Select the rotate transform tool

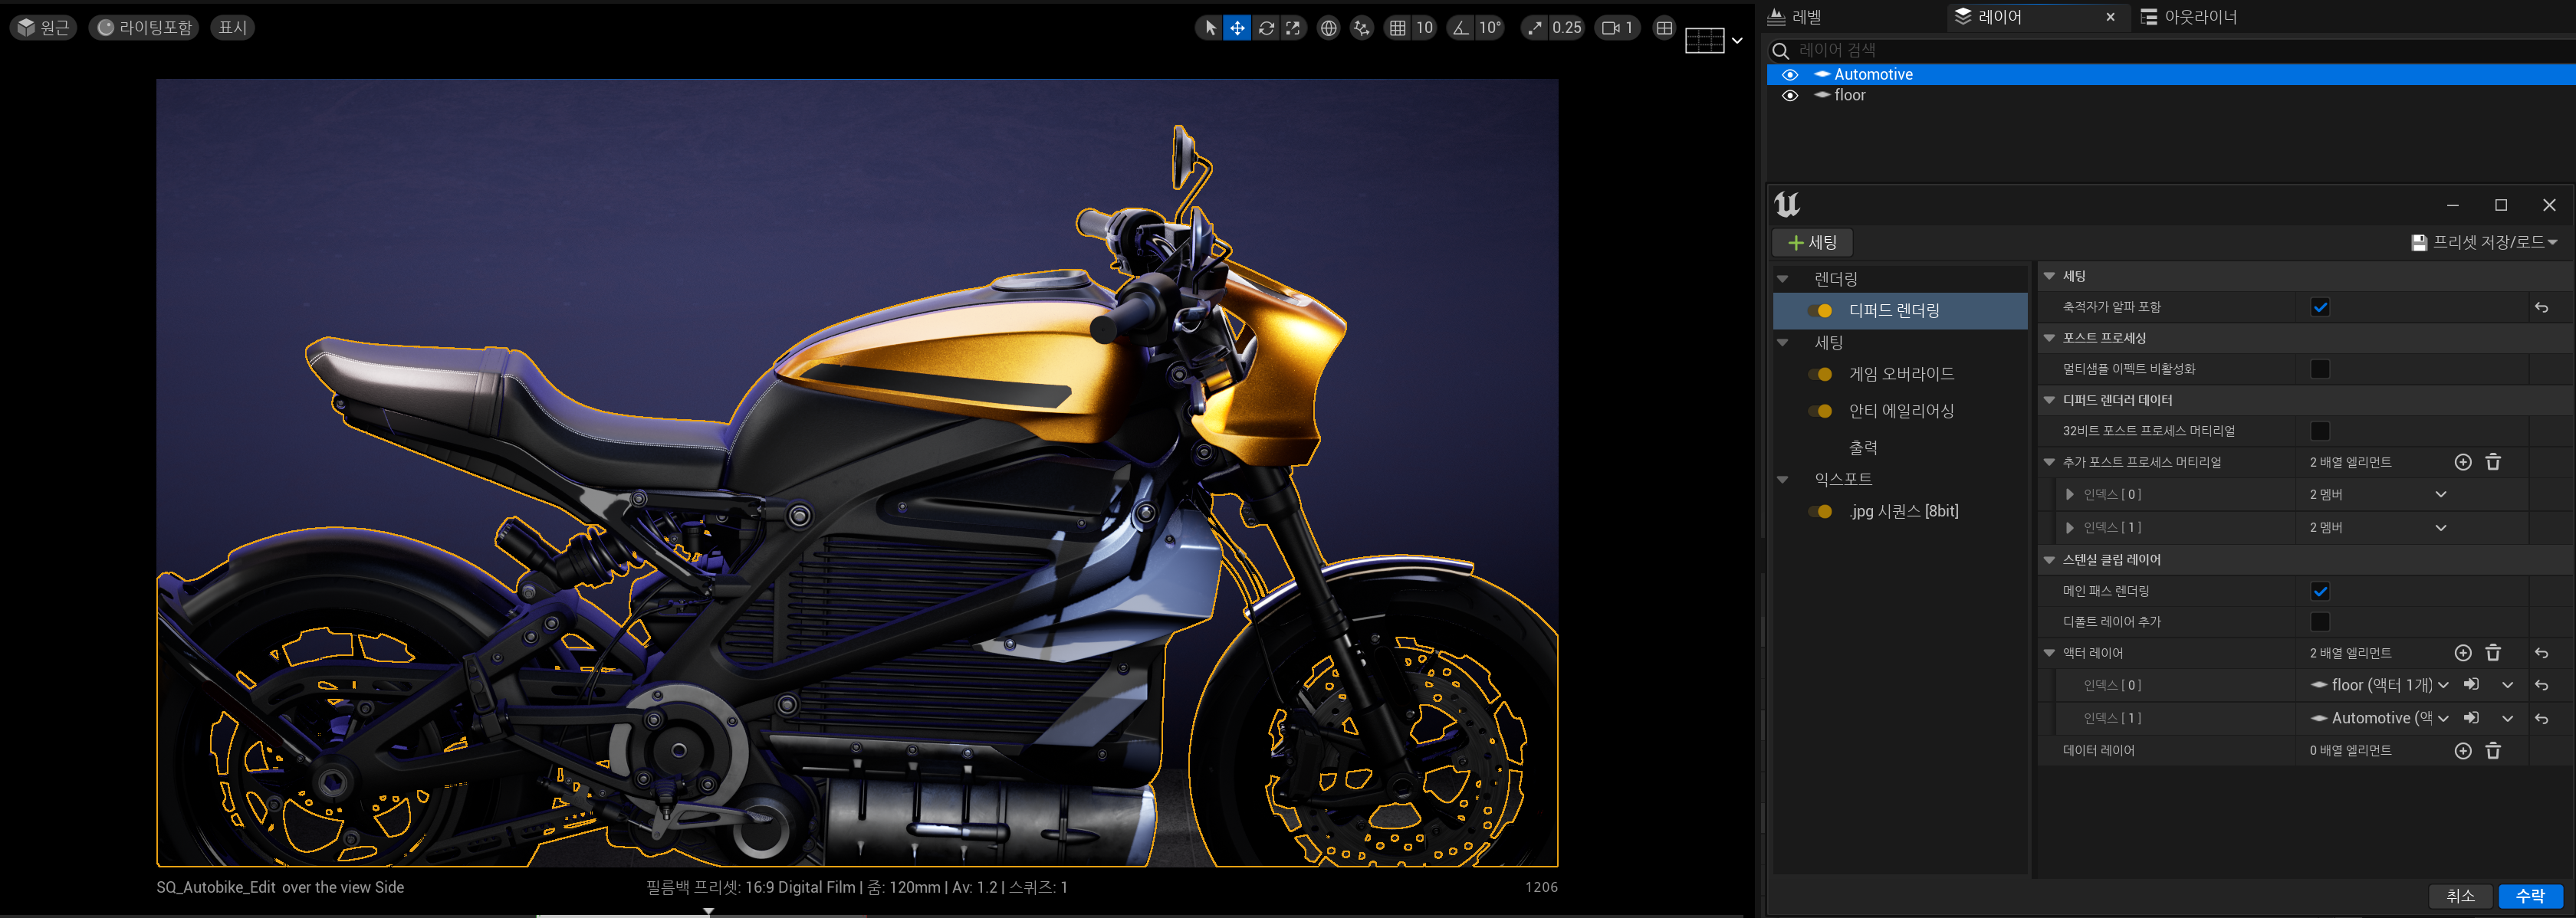1266,28
